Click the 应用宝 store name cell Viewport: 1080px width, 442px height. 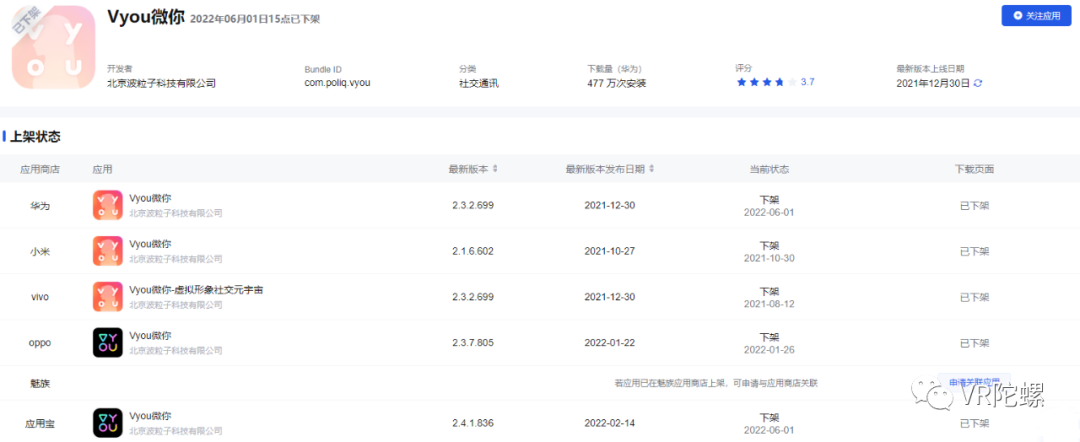tap(40, 423)
